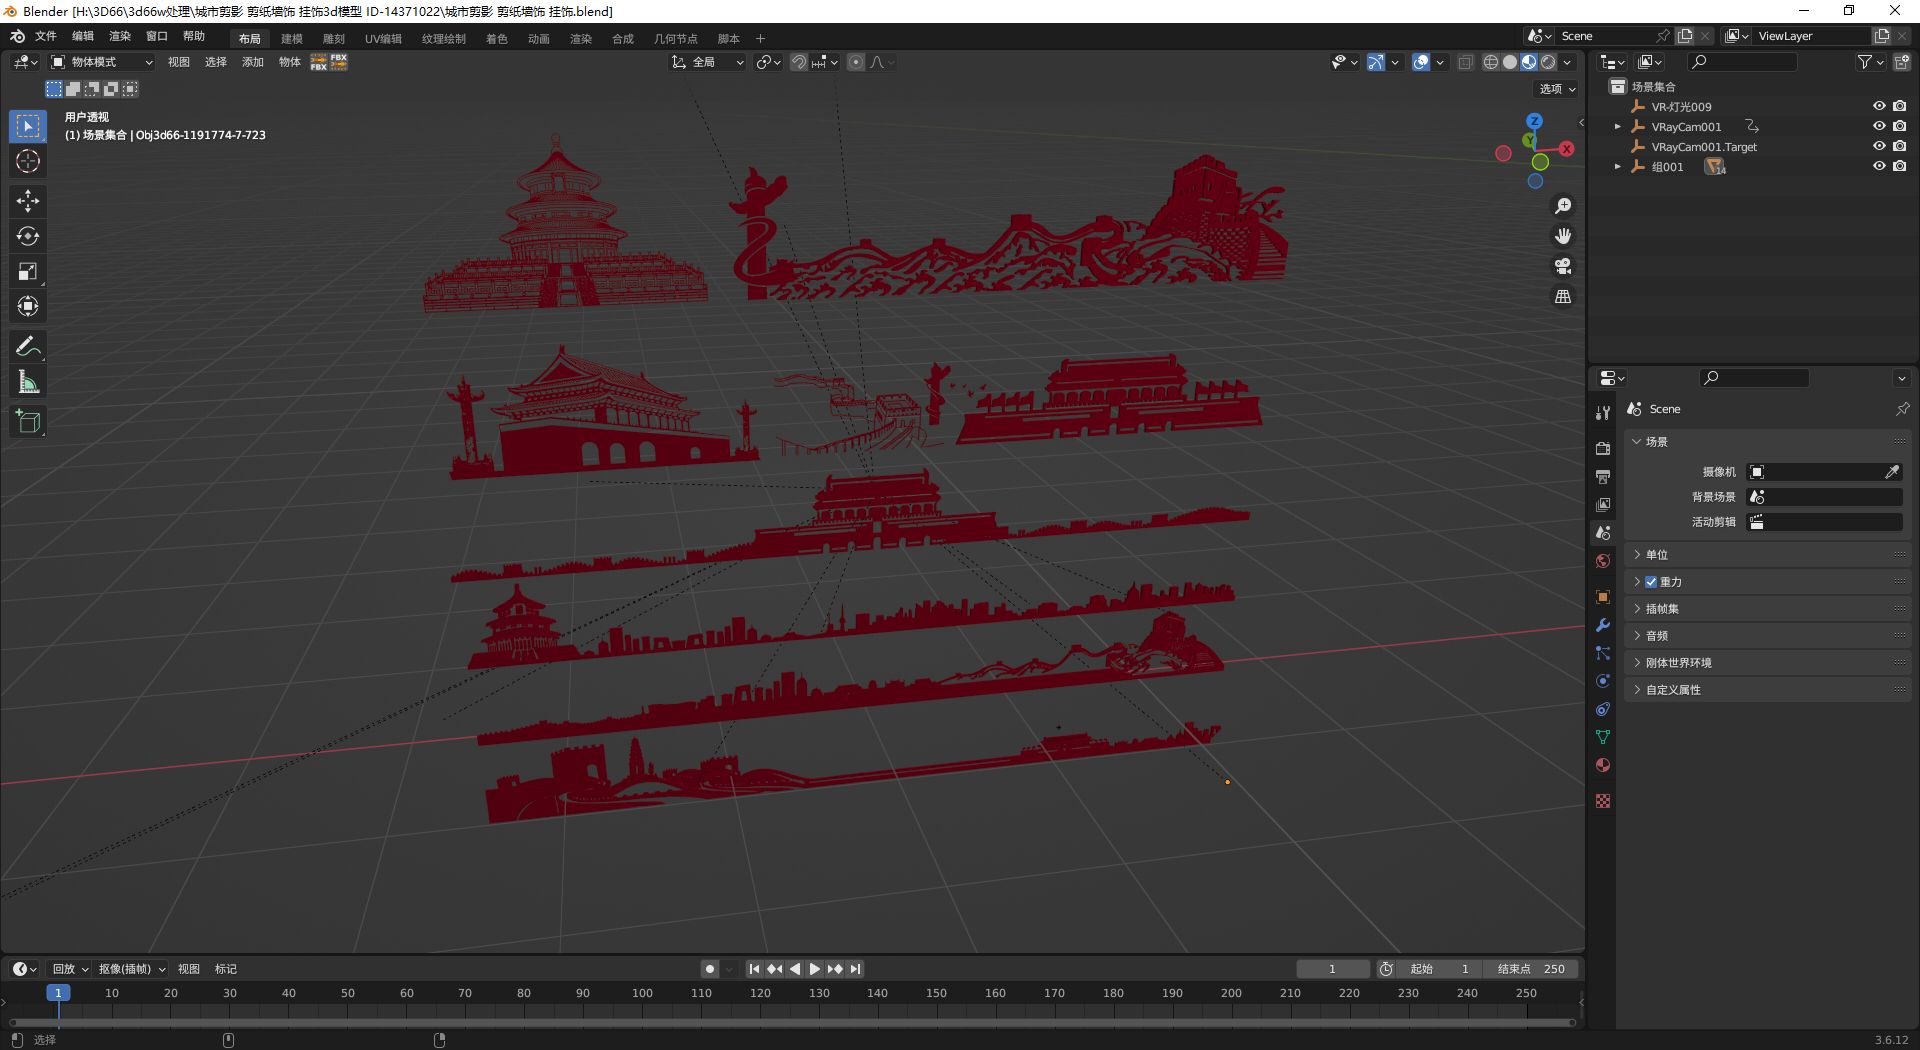Open the Modifier wrench properties tab
Viewport: 1920px width, 1050px height.
tap(1603, 625)
